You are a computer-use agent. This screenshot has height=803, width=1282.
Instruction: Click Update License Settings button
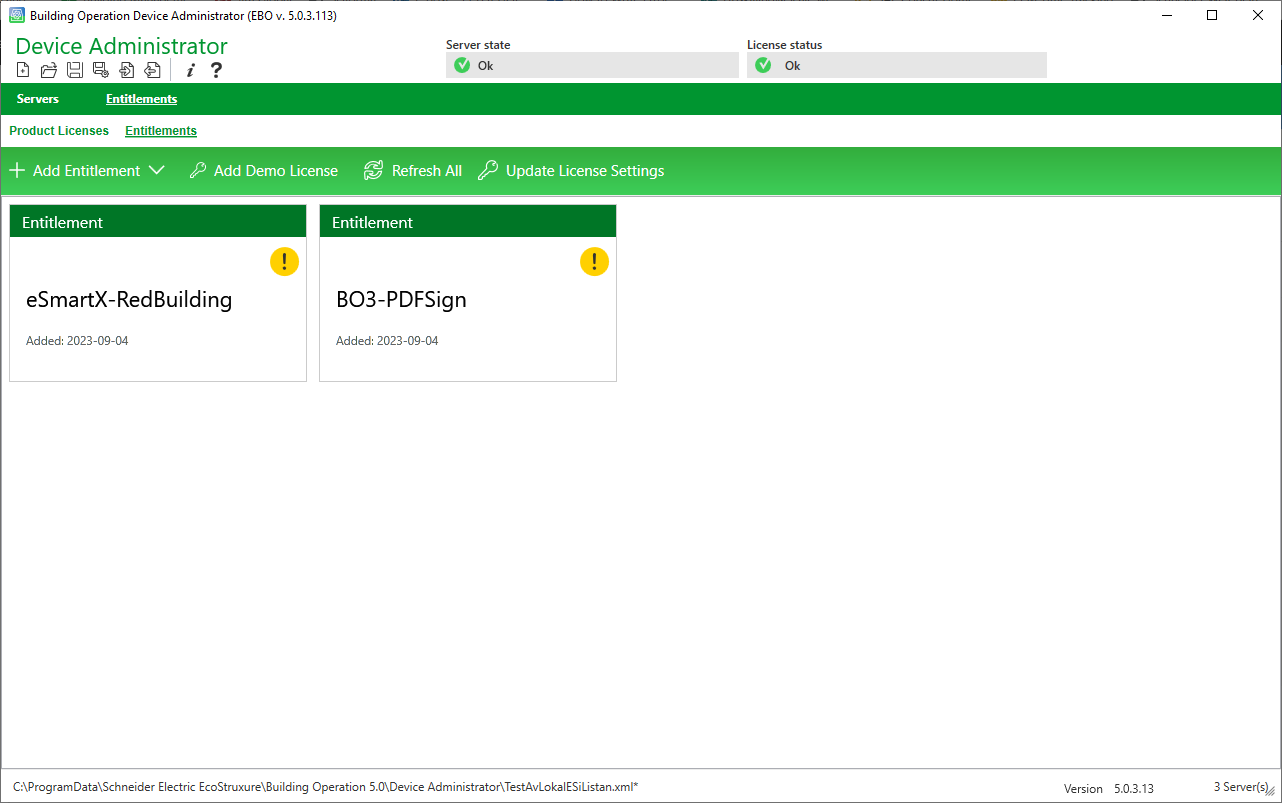pos(571,171)
